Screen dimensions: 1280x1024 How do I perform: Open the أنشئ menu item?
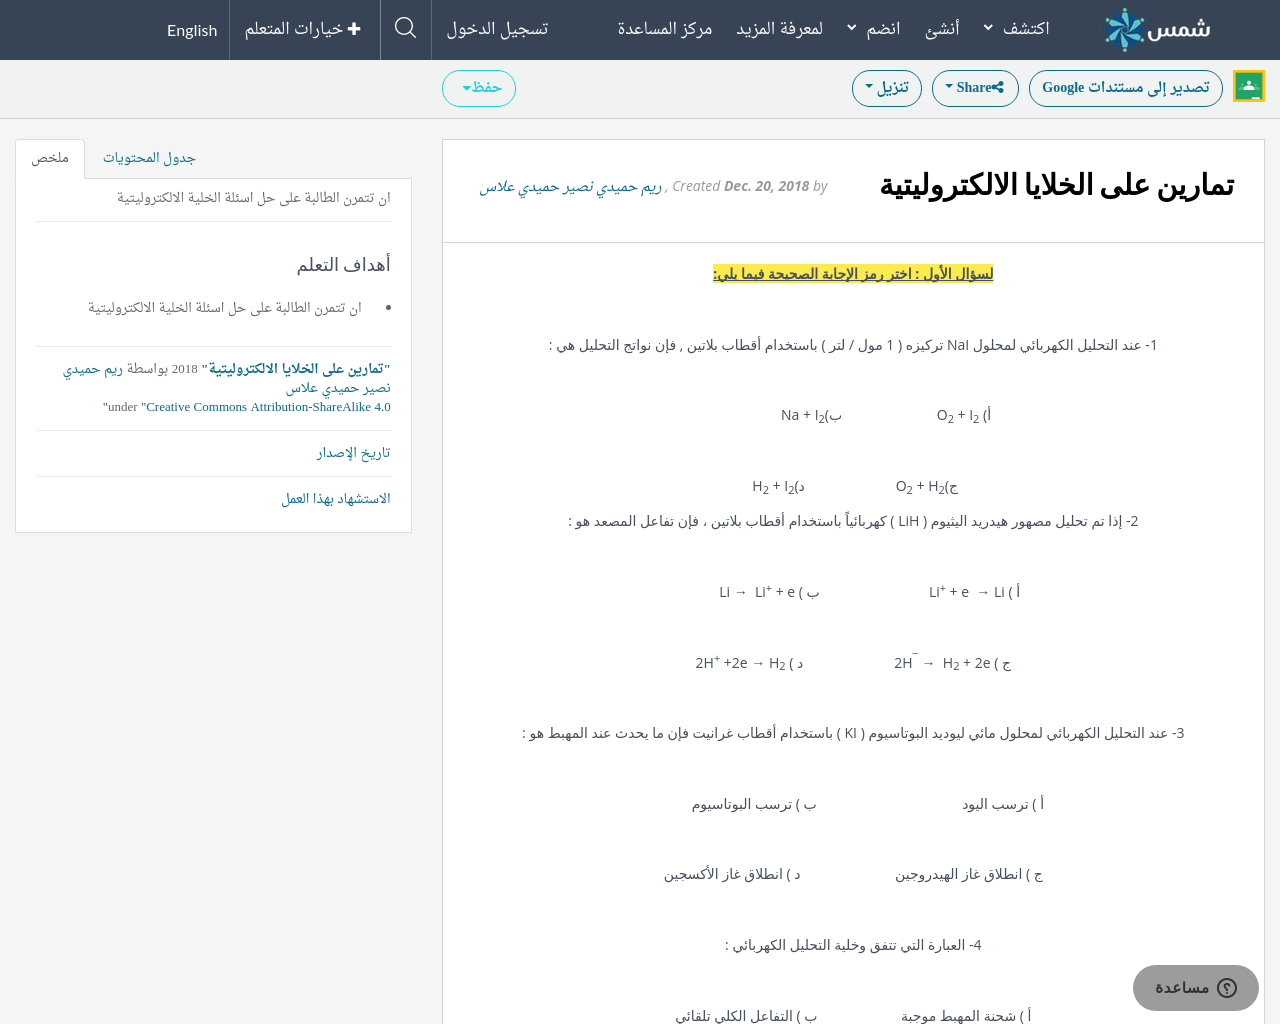[942, 28]
